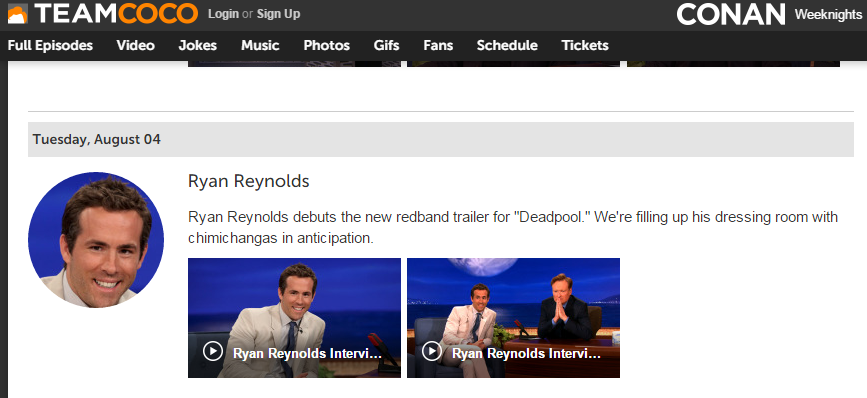This screenshot has width=867, height=398.
Task: Open the Full Episodes menu item
Action: click(50, 45)
